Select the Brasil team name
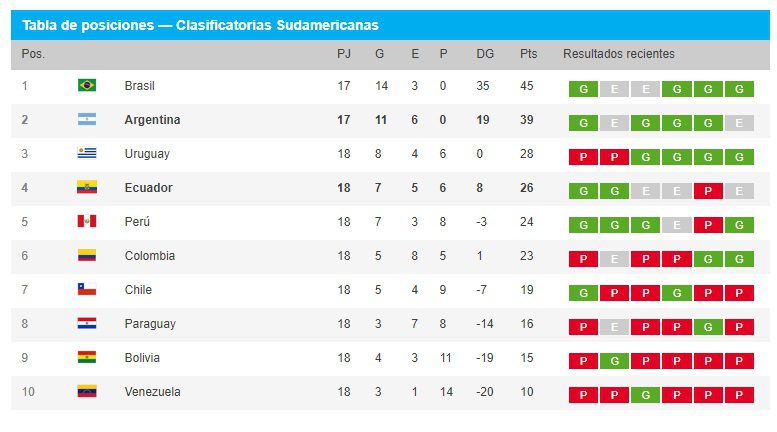This screenshot has width=777, height=432. (139, 86)
